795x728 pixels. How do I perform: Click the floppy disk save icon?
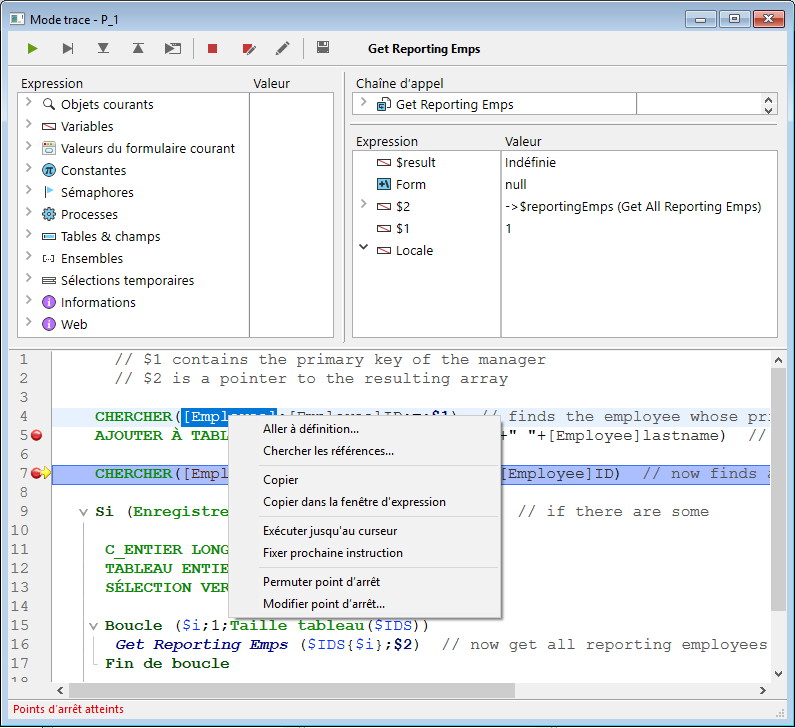(x=323, y=48)
